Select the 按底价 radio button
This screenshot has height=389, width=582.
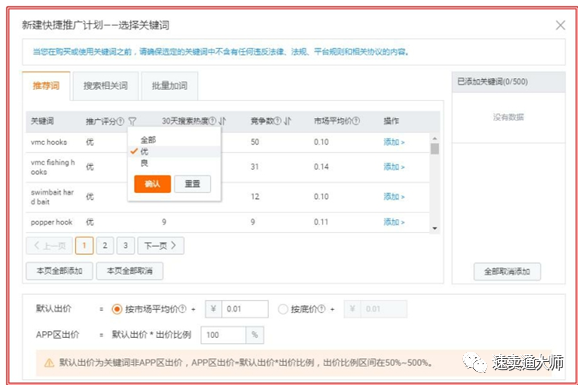coord(283,309)
